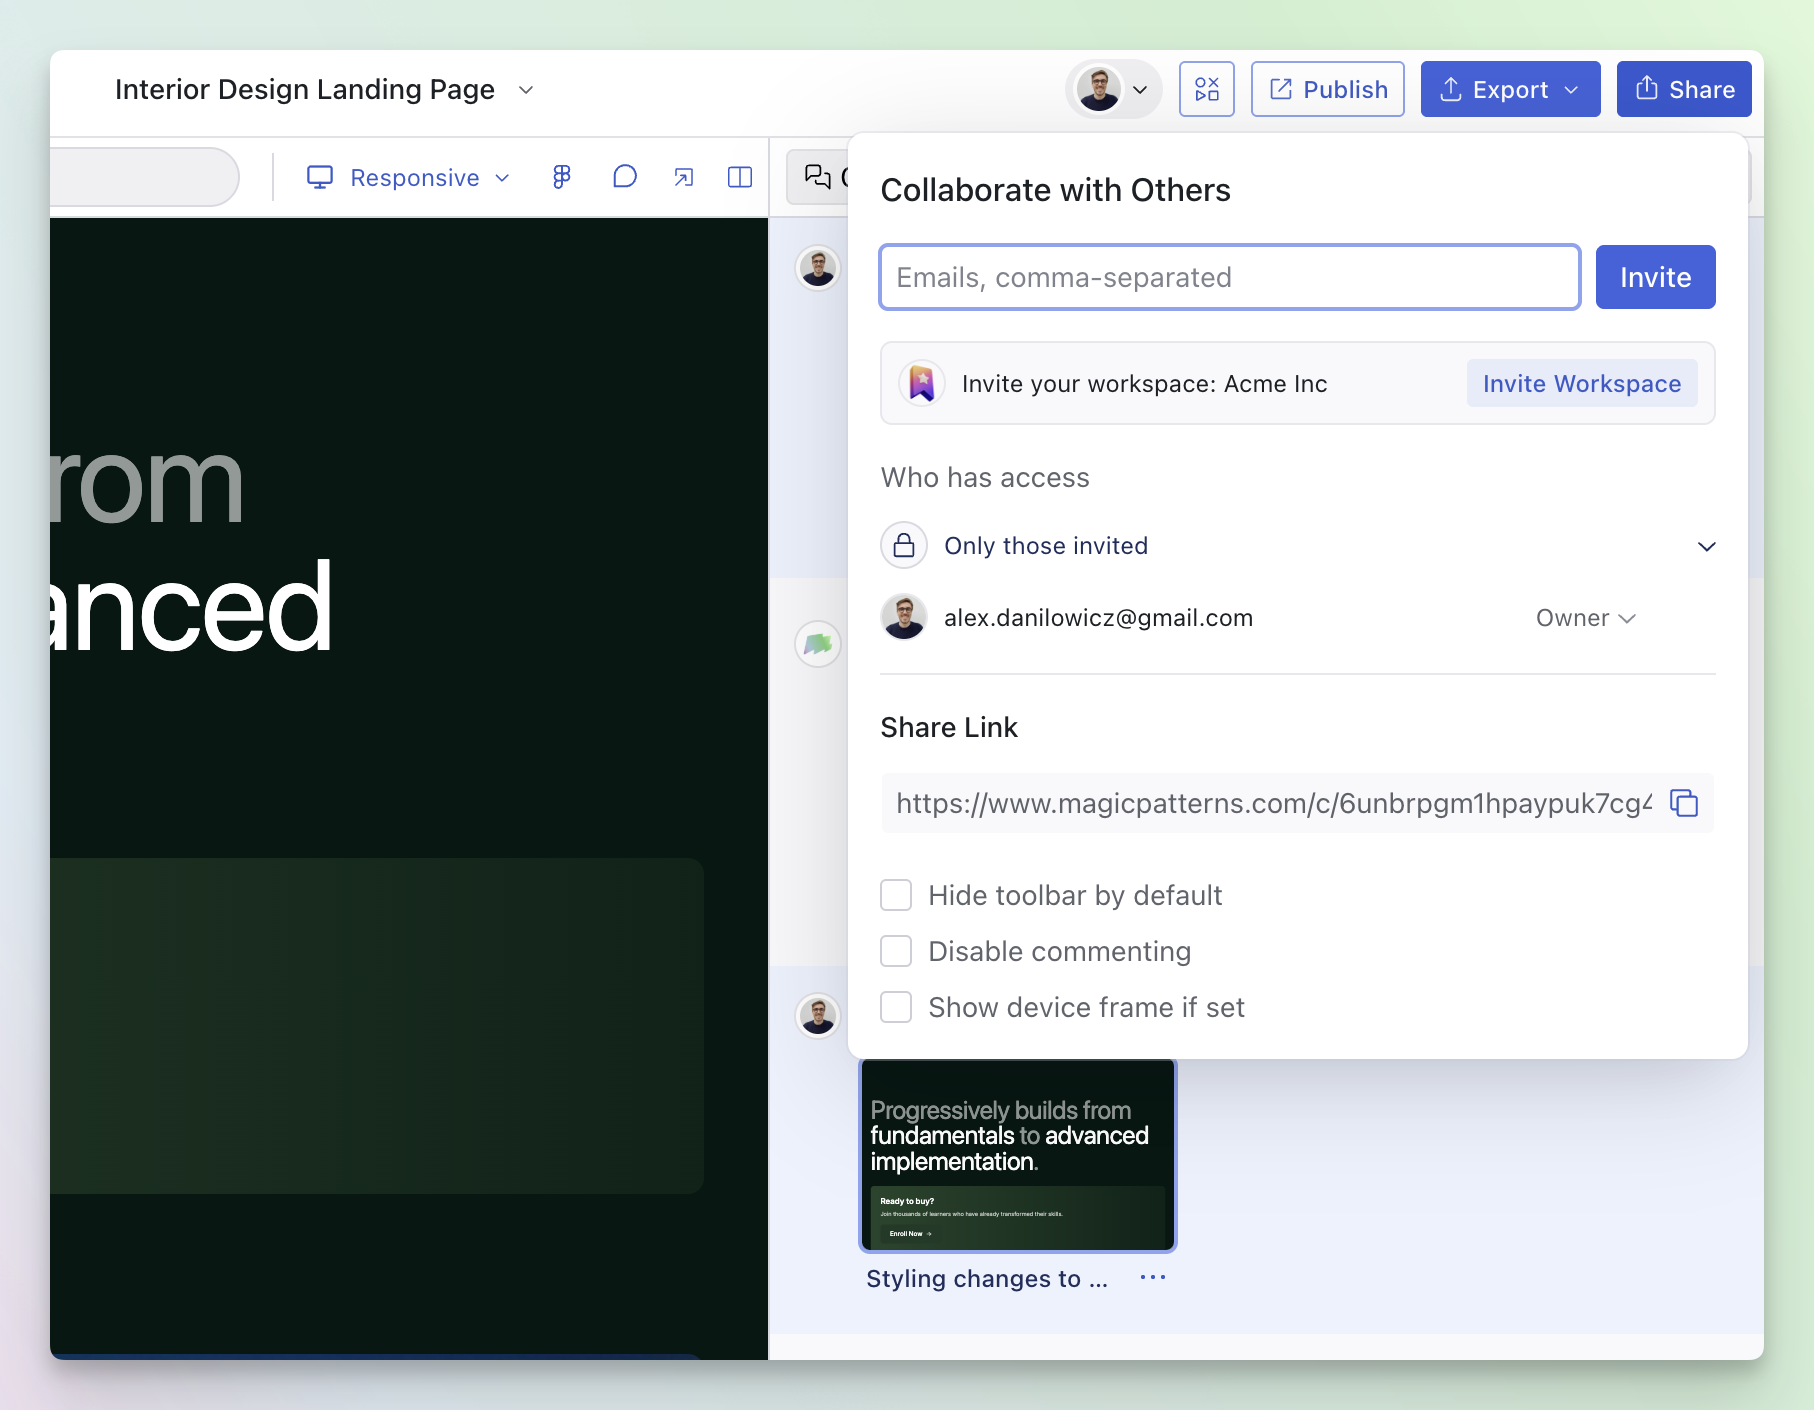Click the Invite Workspace button
The height and width of the screenshot is (1410, 1814).
[x=1581, y=384]
